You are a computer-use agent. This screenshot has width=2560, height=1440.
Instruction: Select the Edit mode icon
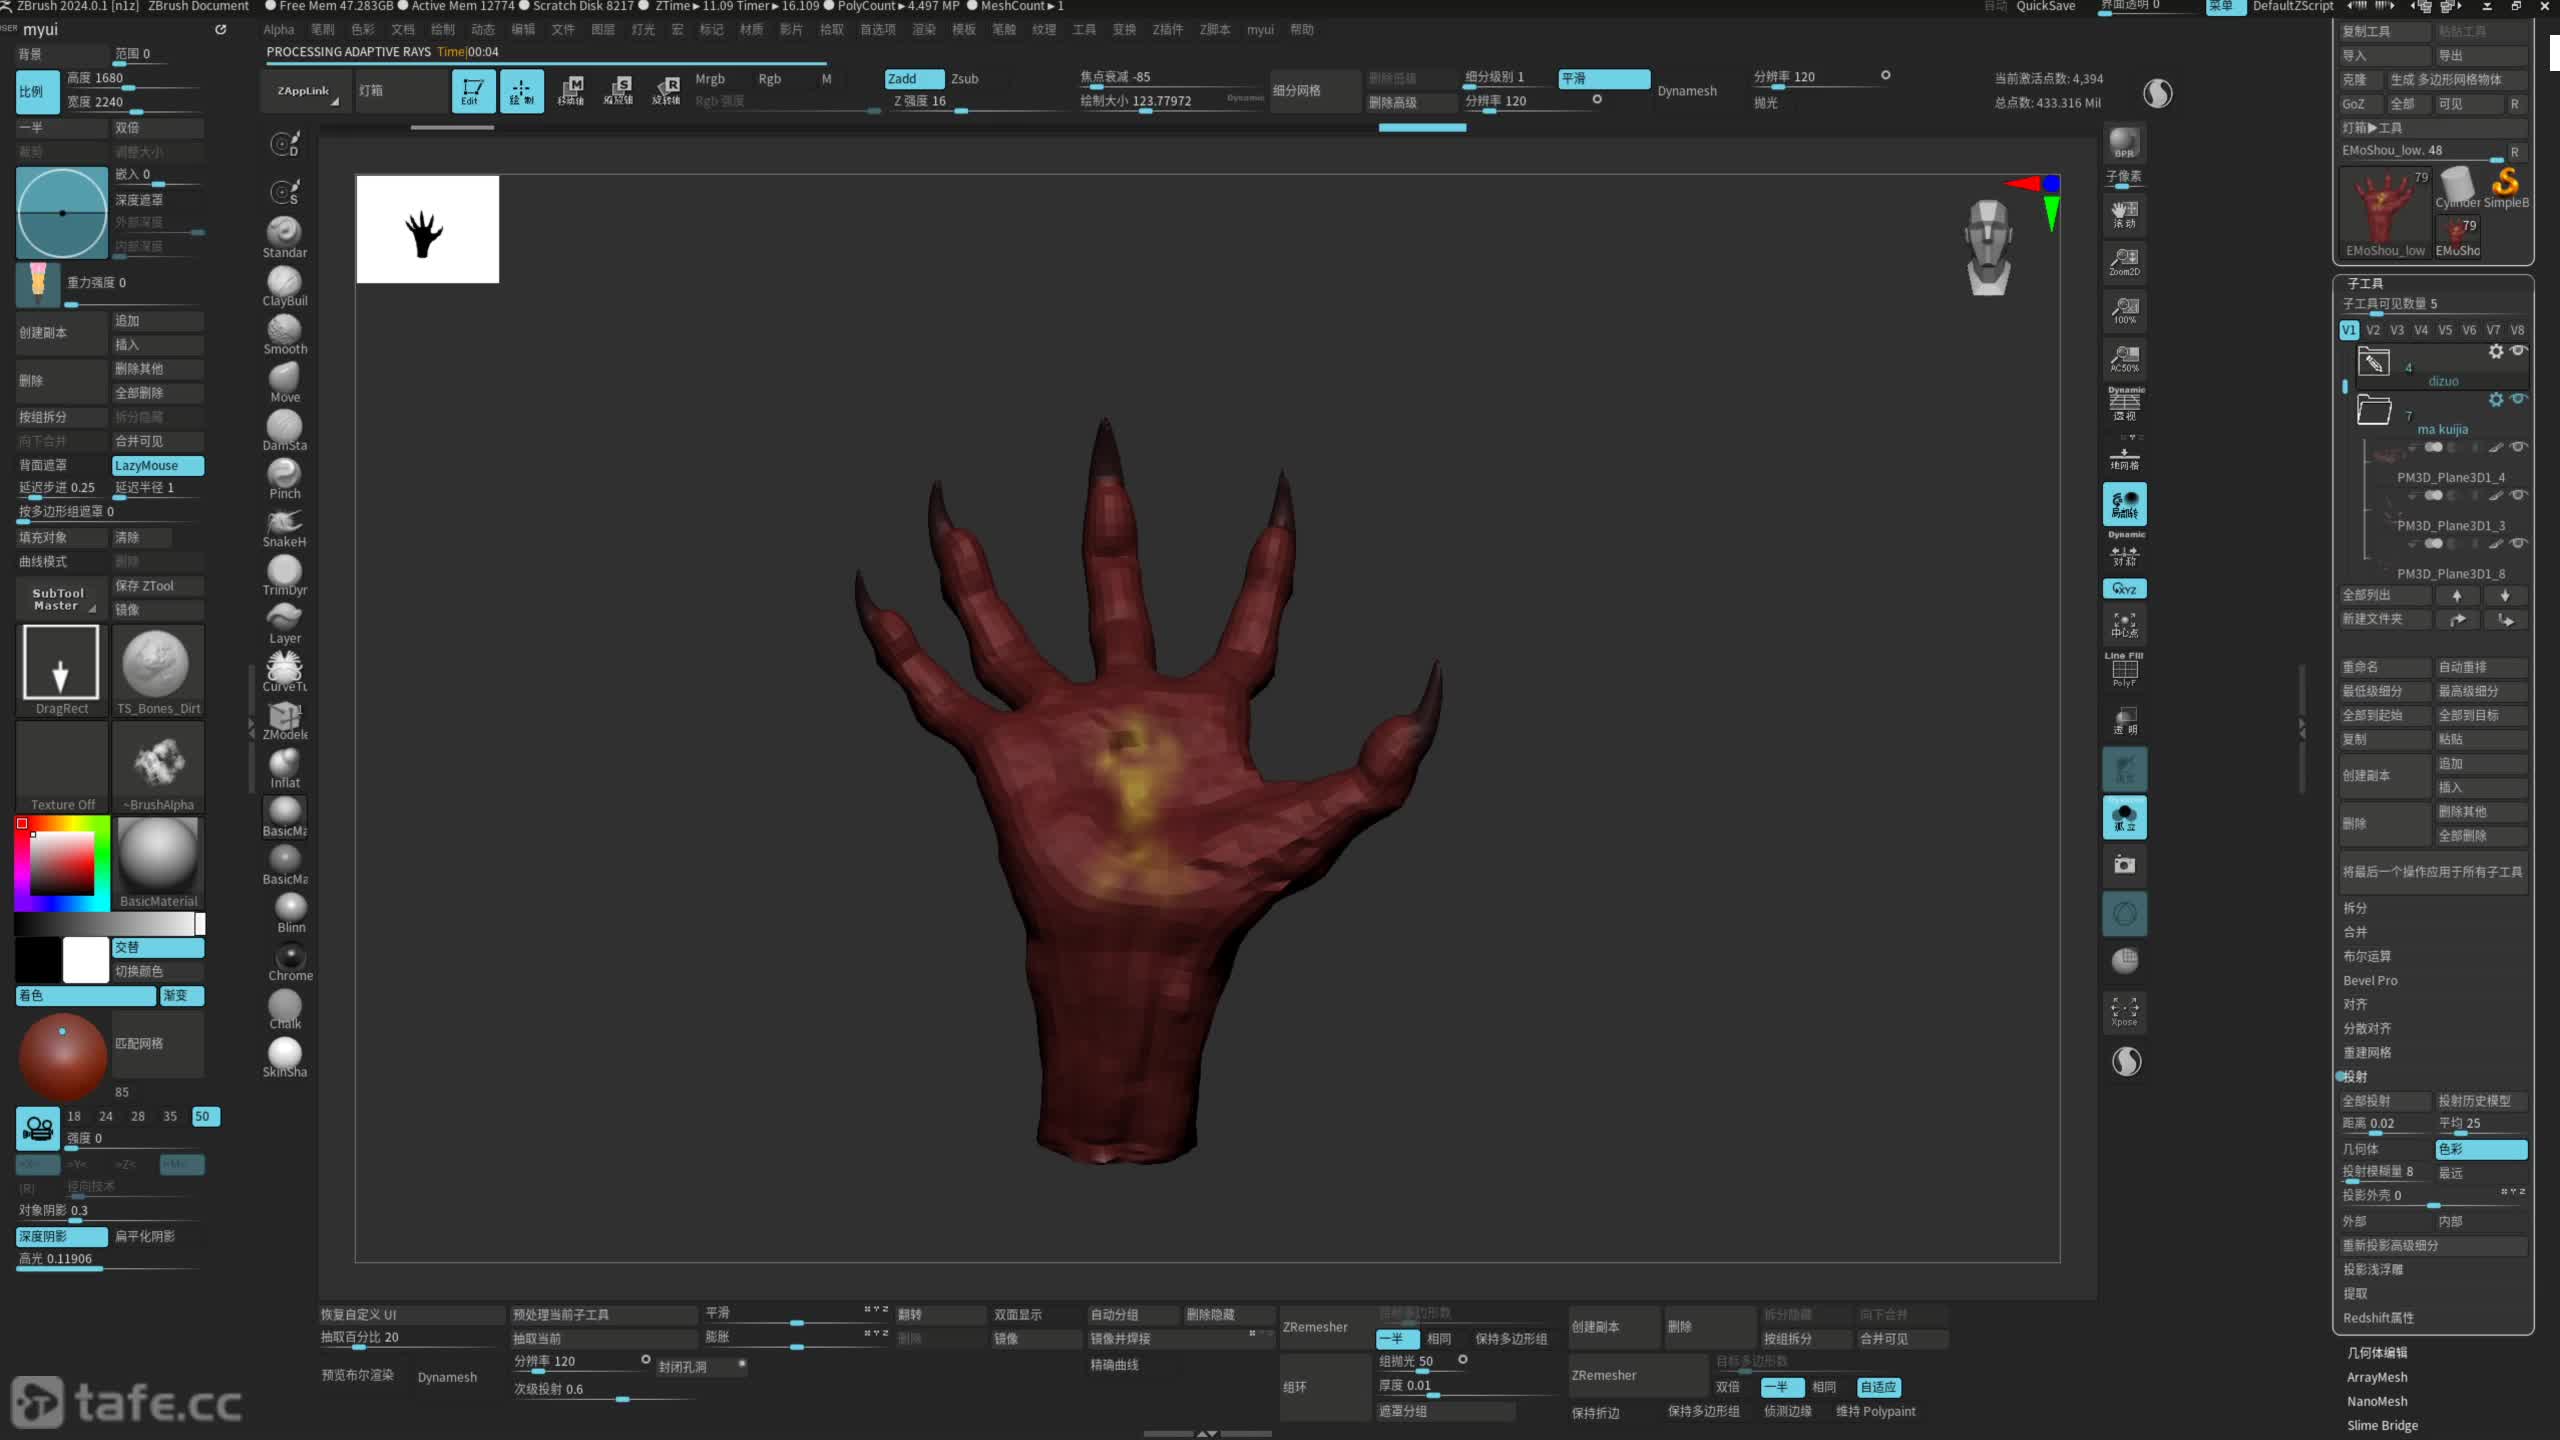click(x=472, y=90)
